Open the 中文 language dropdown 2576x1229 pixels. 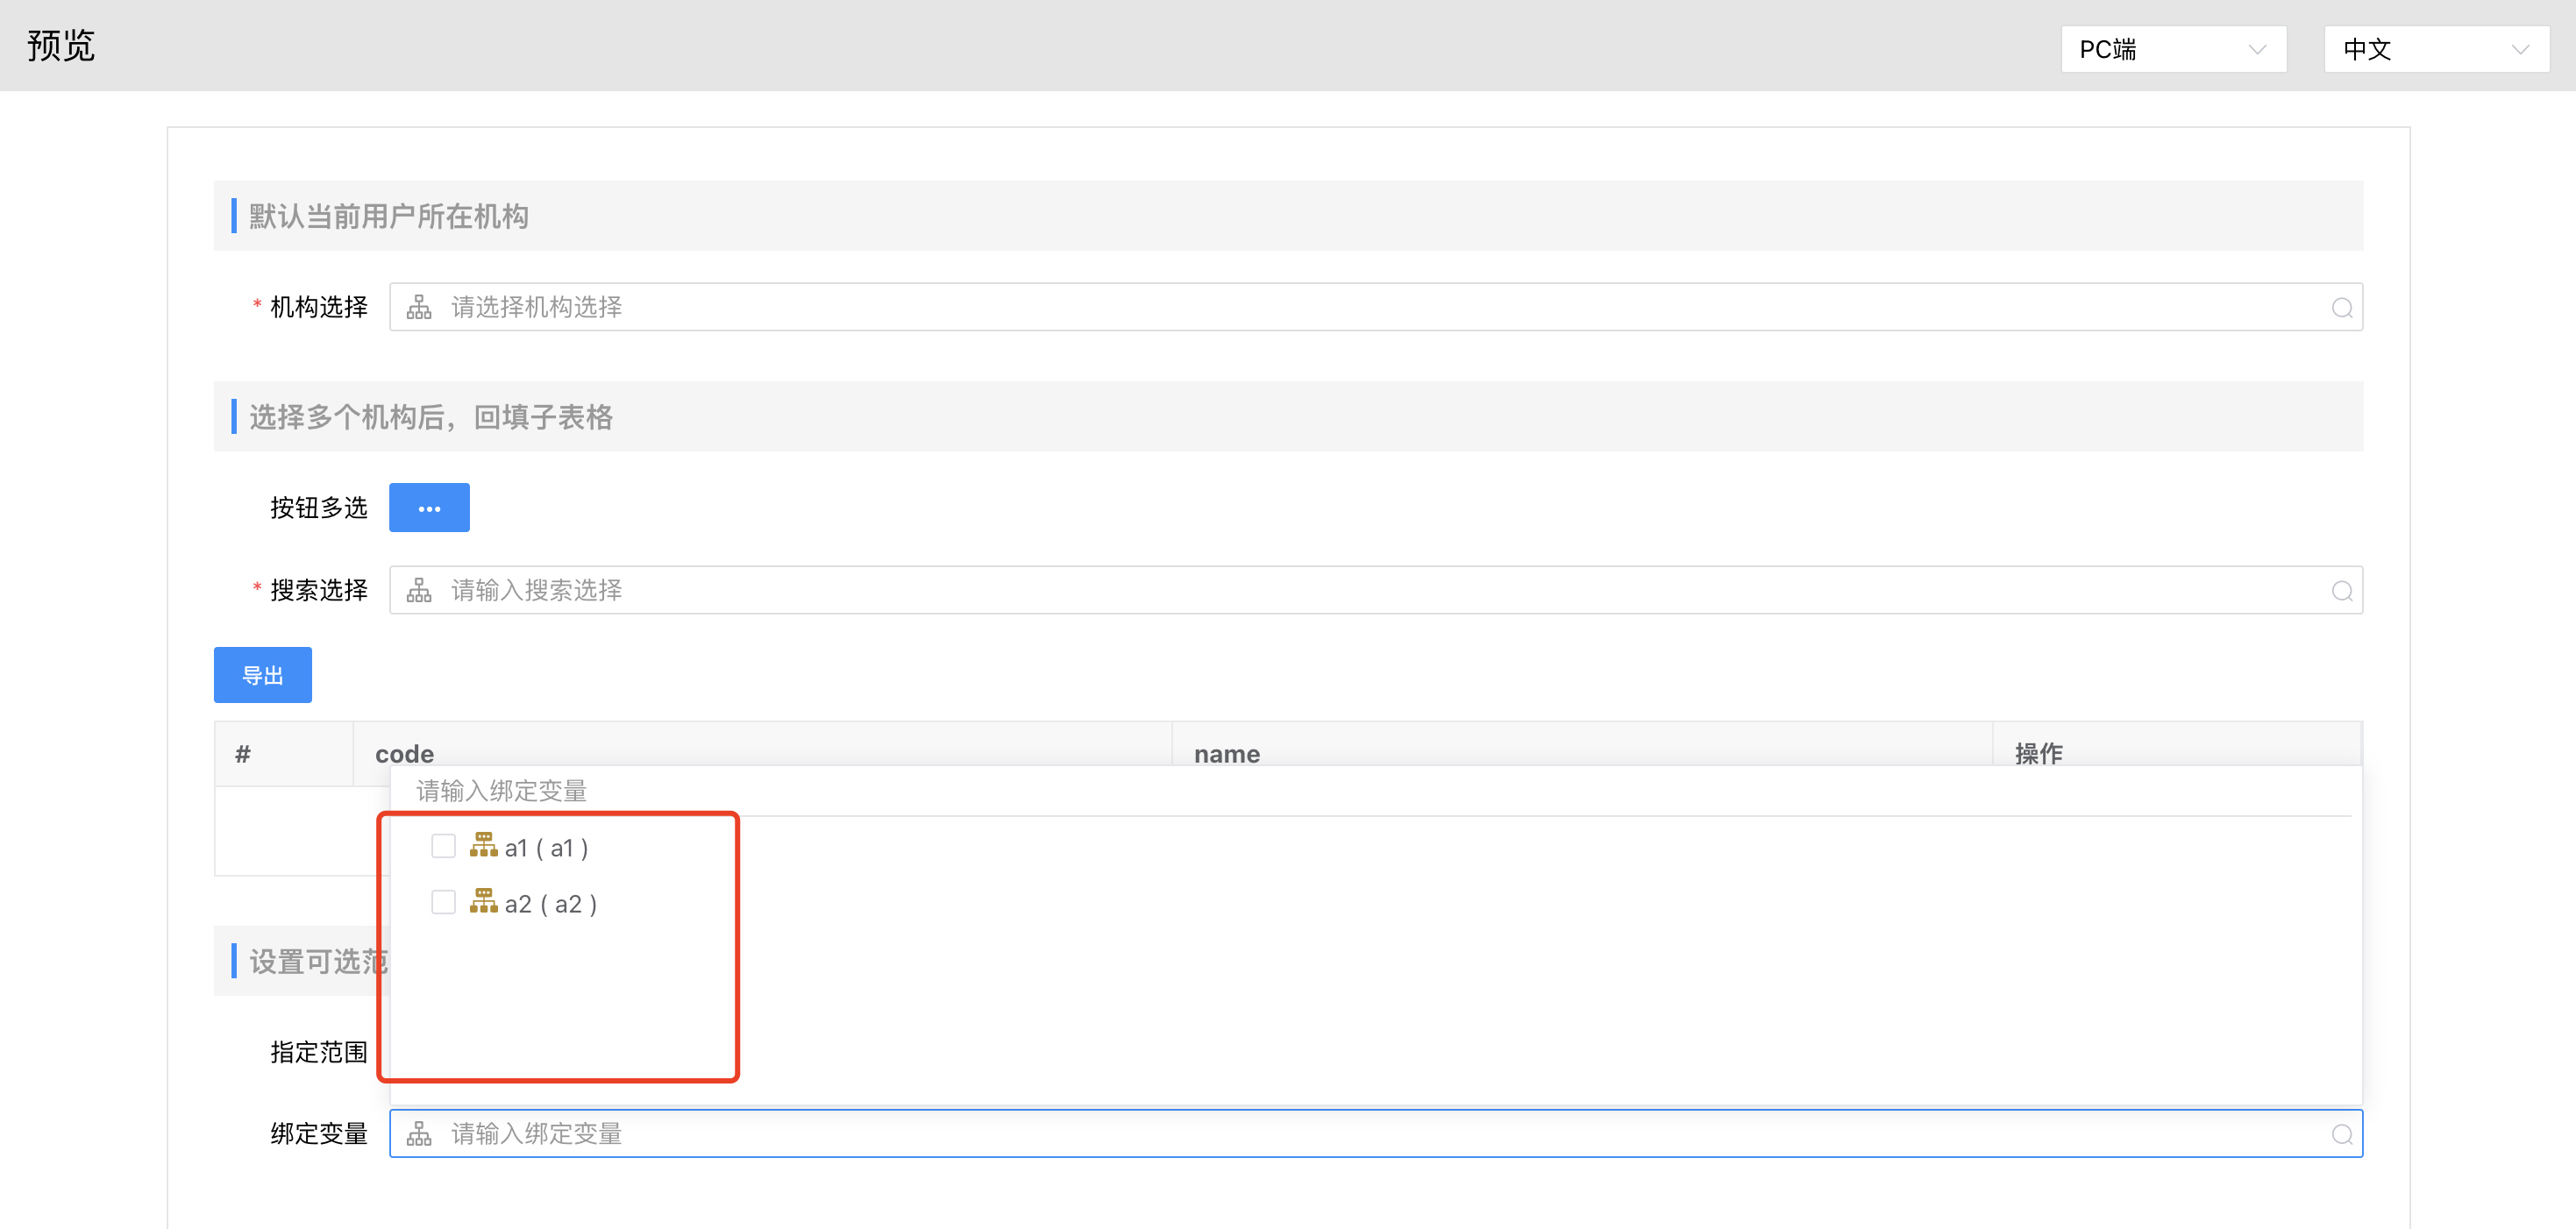coord(2435,49)
